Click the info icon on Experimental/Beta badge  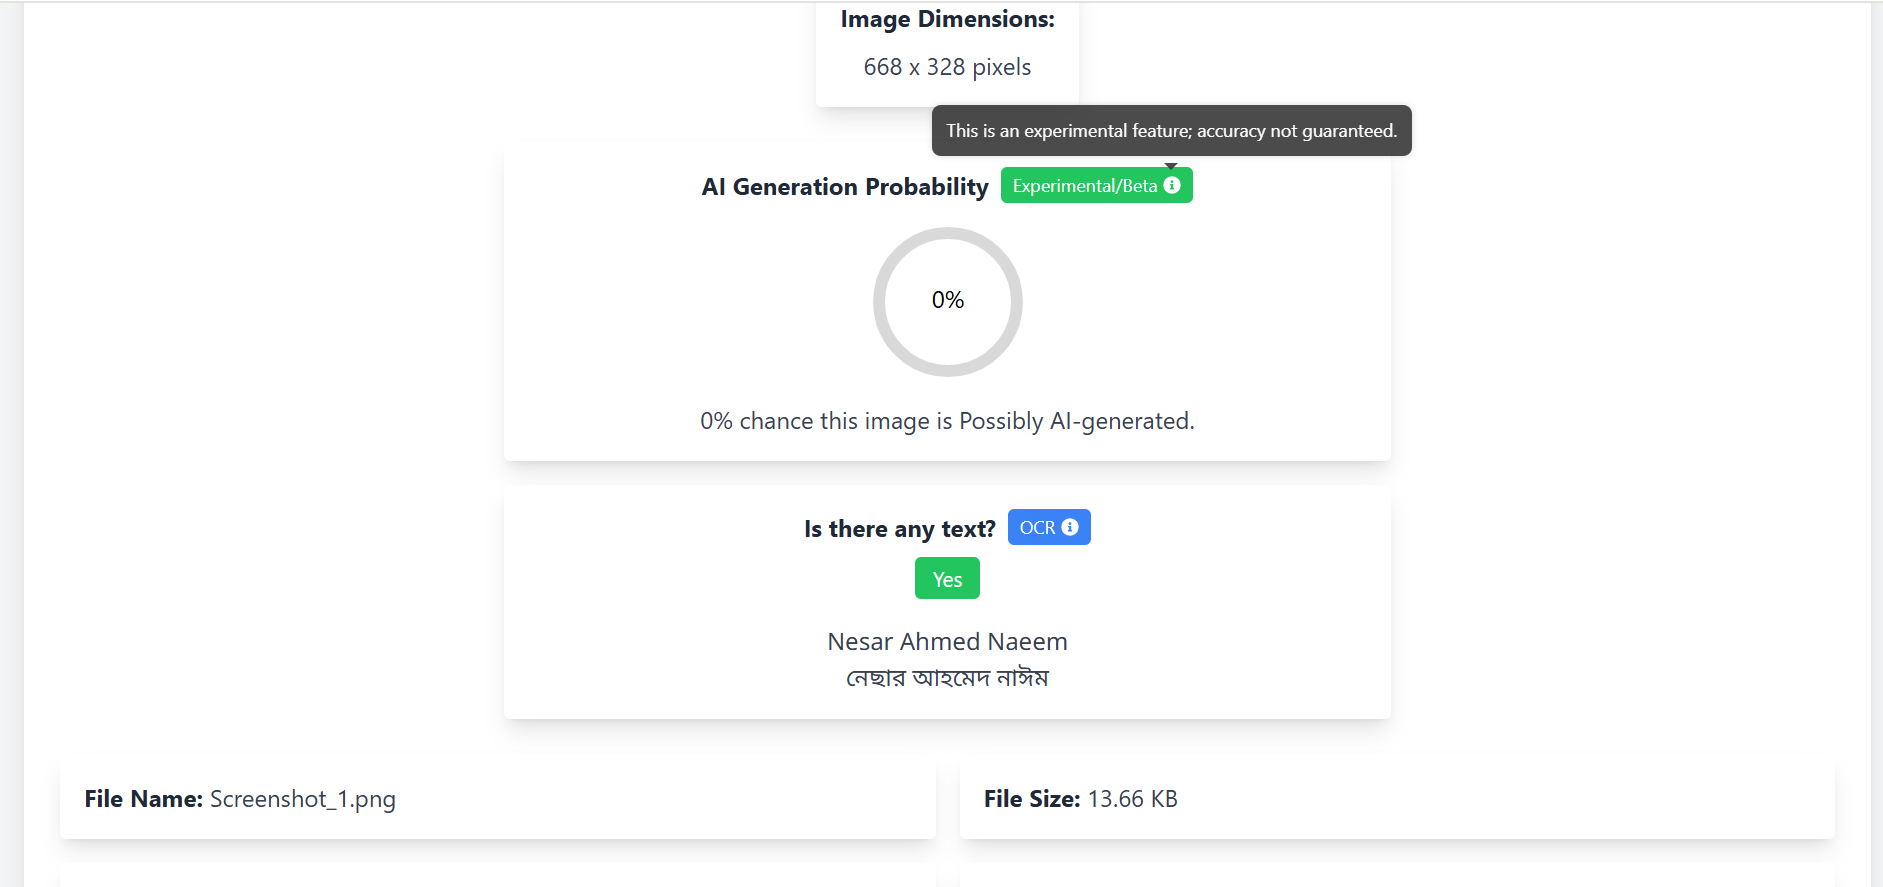[x=1172, y=185]
